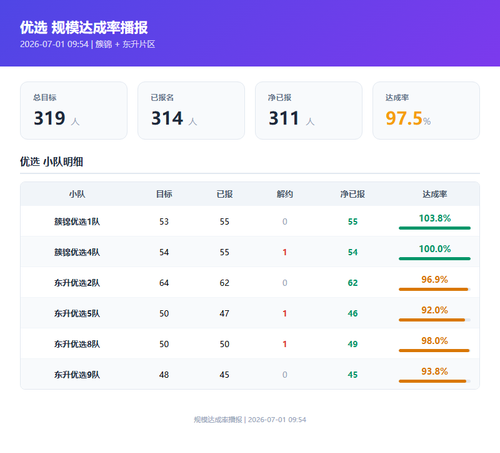Click green 净已报 45 in 东升优选9队 row

pos(353,375)
